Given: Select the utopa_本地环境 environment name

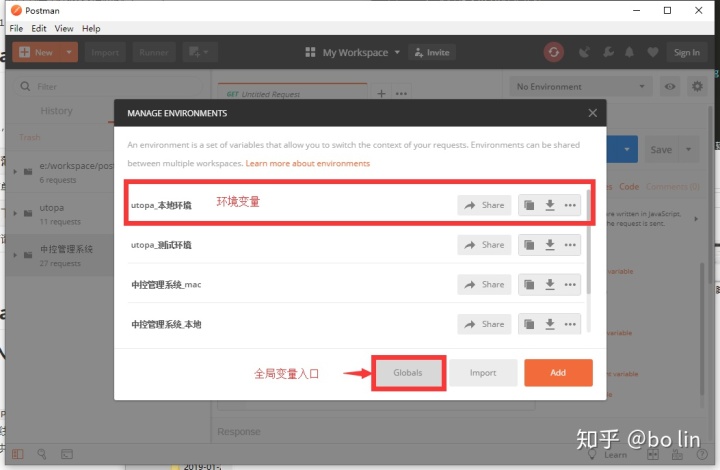Looking at the screenshot, I should 161,205.
